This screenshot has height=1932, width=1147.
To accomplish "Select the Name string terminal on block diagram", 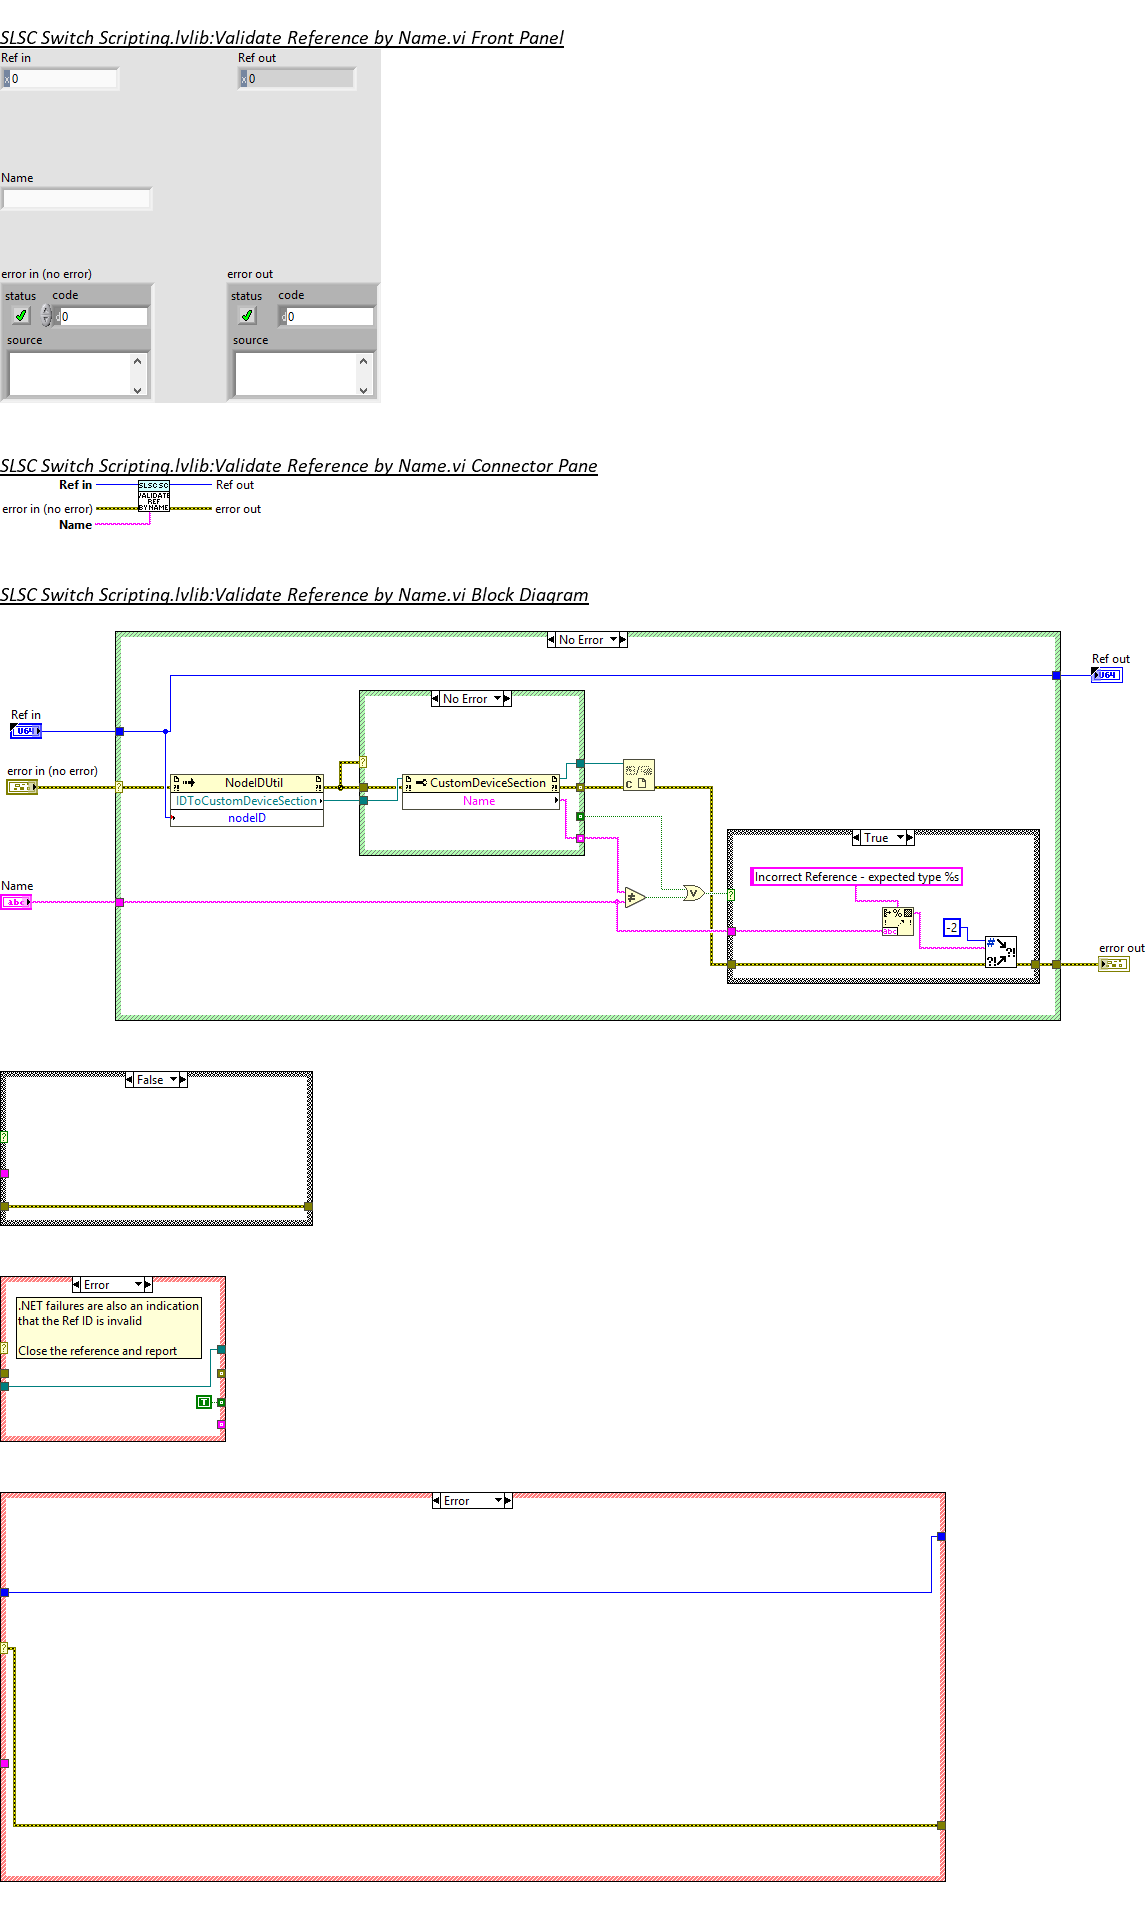I will [x=16, y=902].
